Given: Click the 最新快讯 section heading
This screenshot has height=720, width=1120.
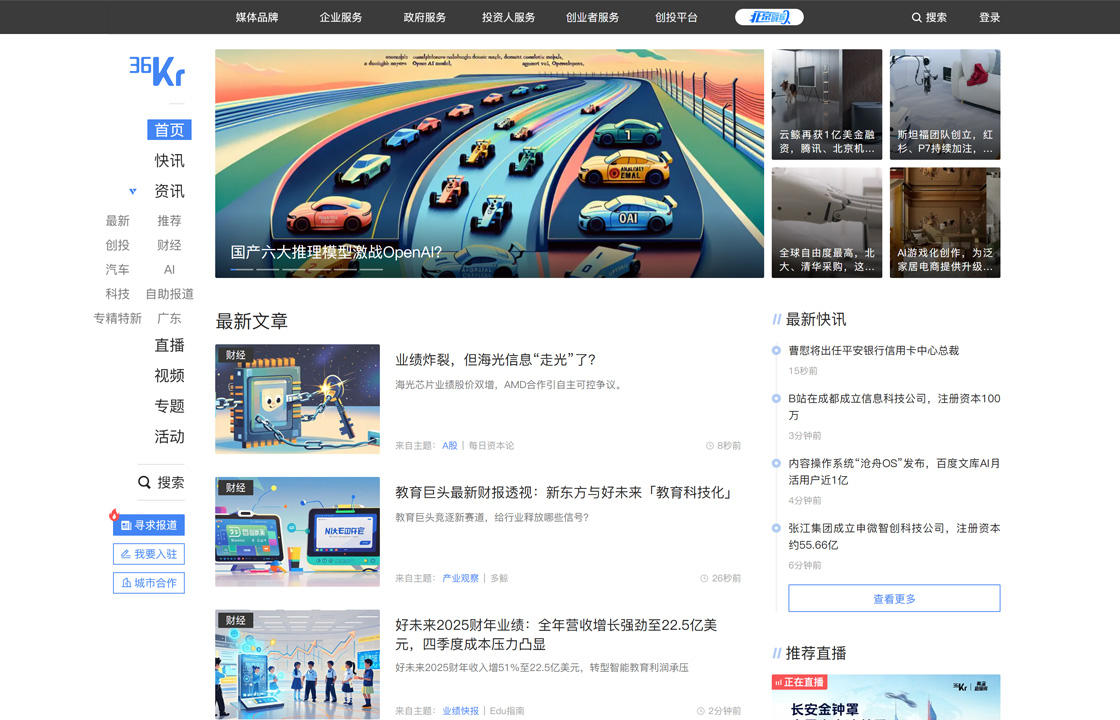Looking at the screenshot, I should (x=816, y=319).
